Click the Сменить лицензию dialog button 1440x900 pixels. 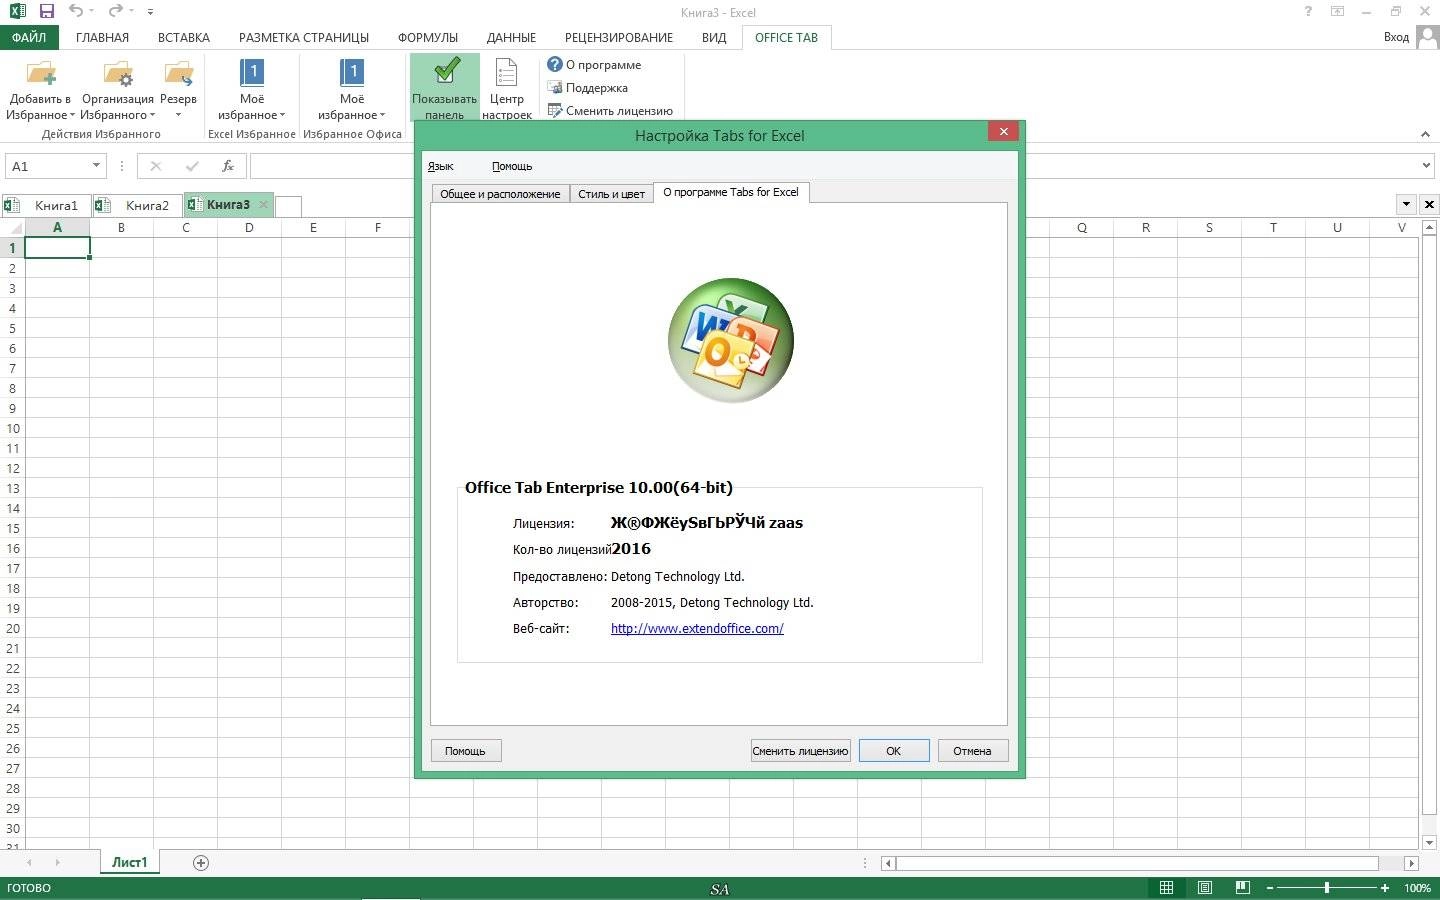tap(800, 751)
